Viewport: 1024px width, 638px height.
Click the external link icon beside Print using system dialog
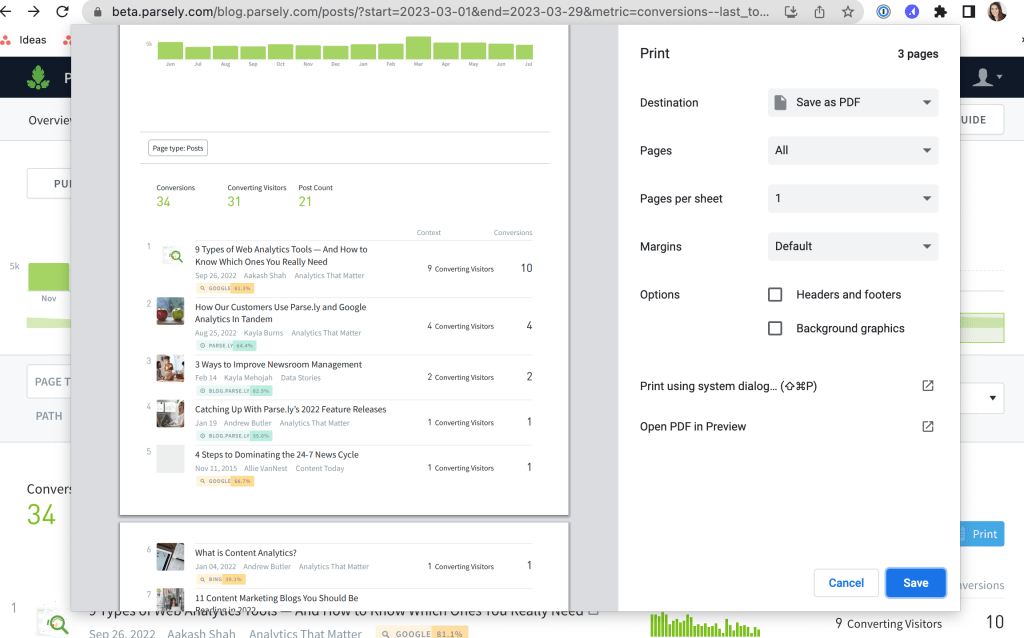click(927, 385)
